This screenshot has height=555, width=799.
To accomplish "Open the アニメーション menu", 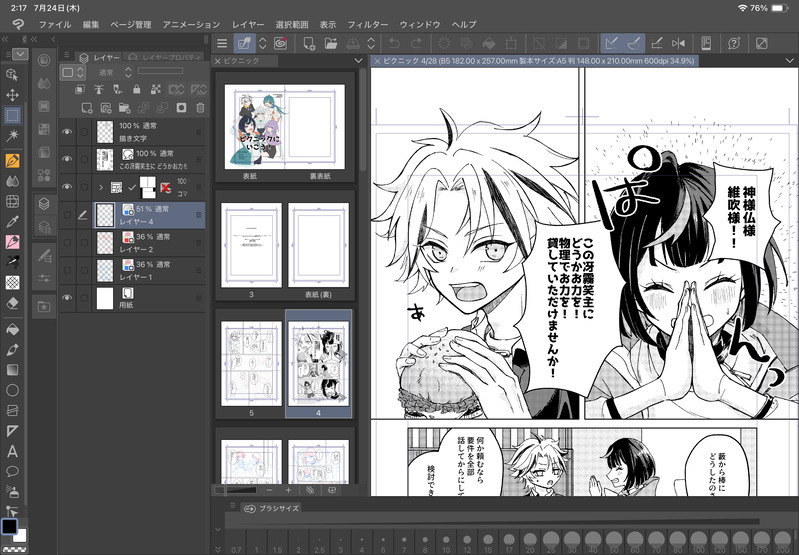I will pos(191,24).
